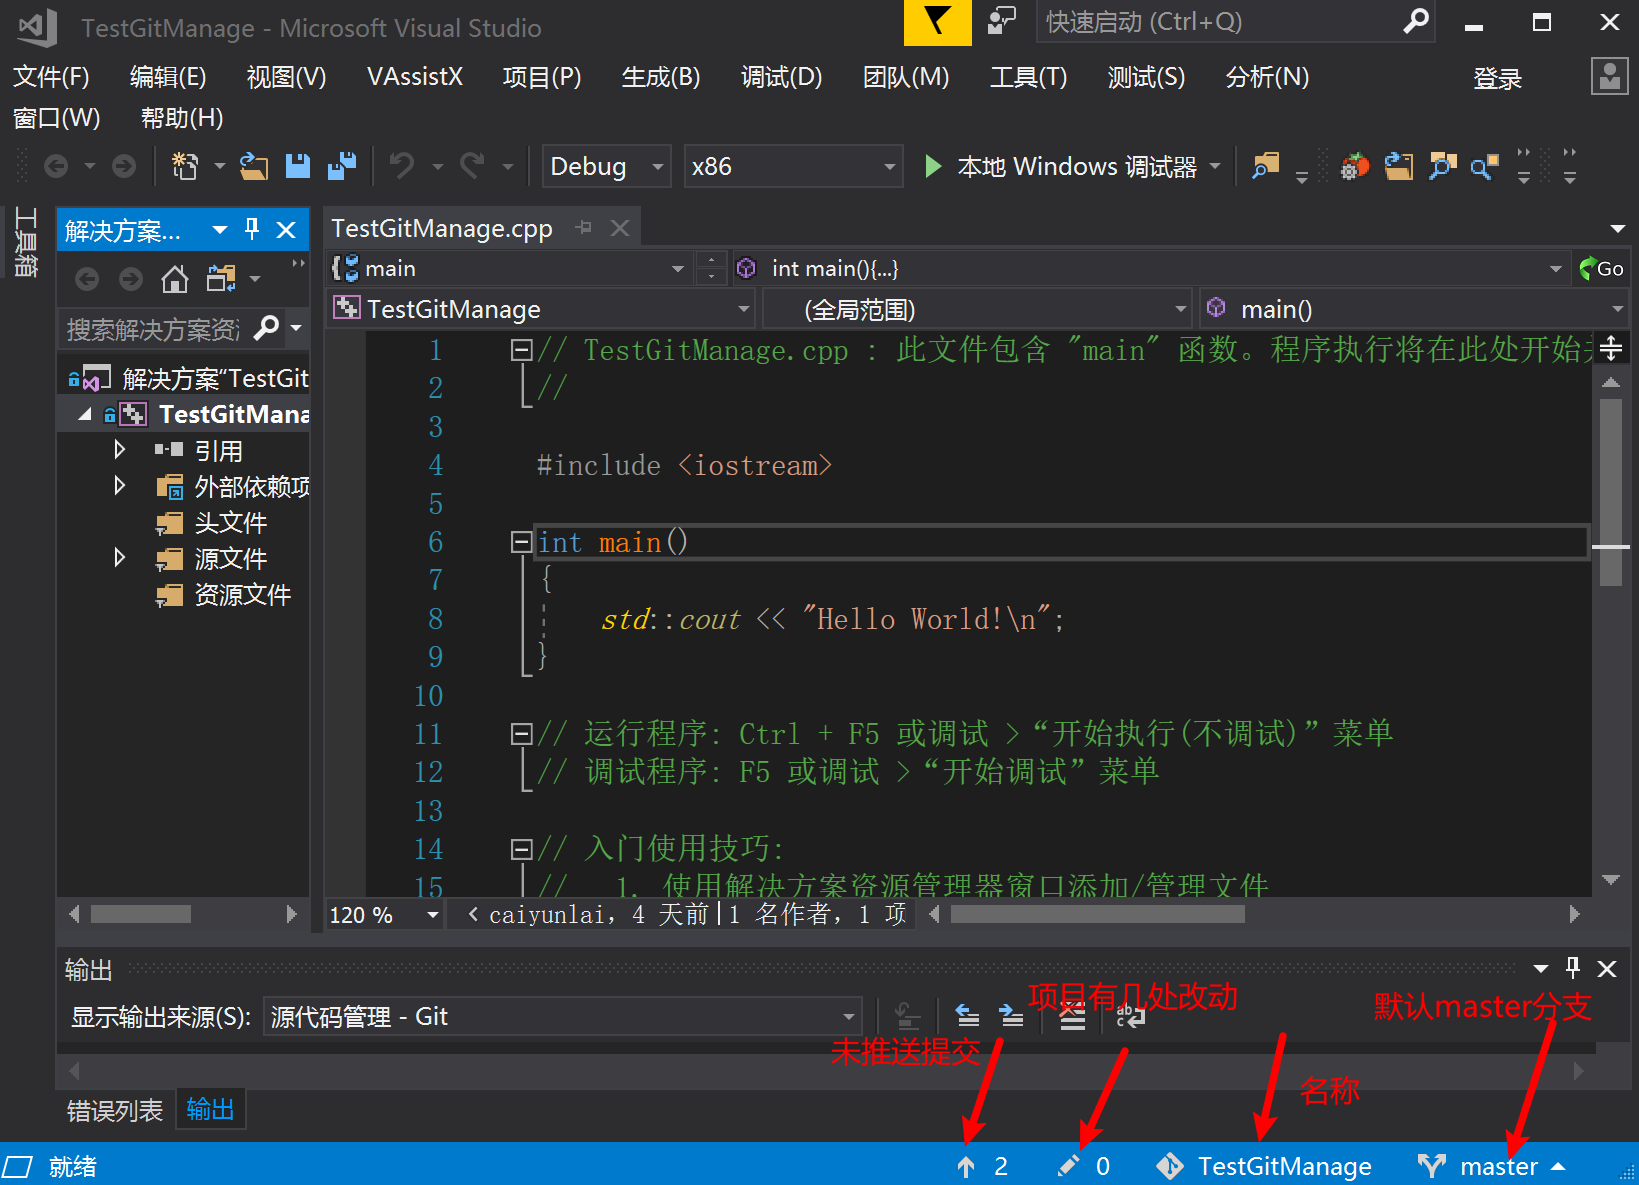Click next message icon in Output toolbar
This screenshot has width=1639, height=1185.
[1012, 1017]
